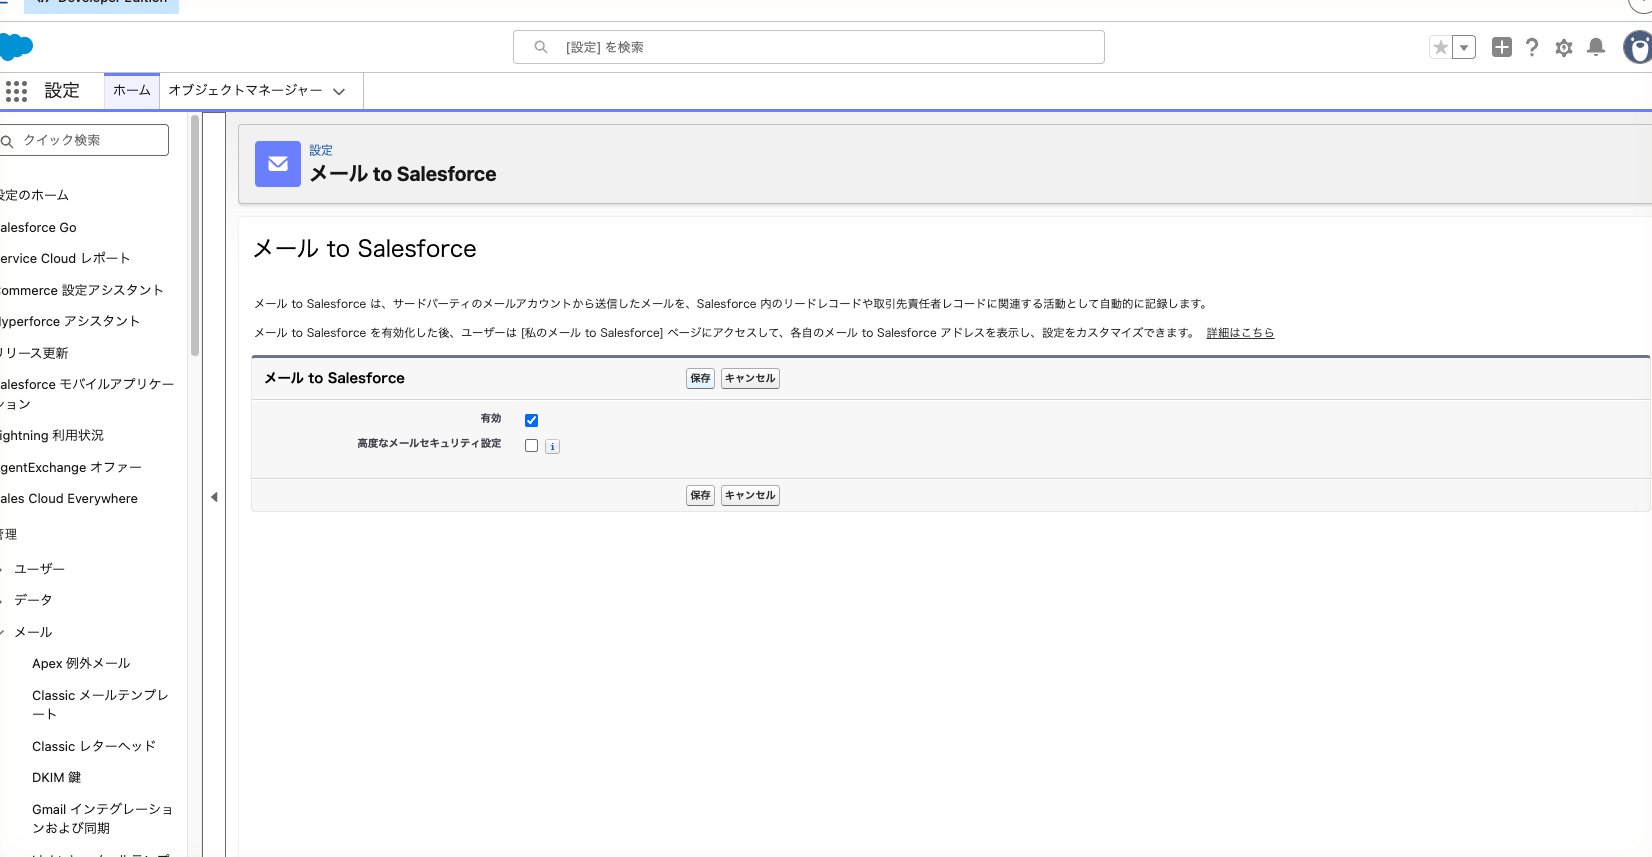Image resolution: width=1652 pixels, height=857 pixels.
Task: Open the user profile avatar
Action: (x=1638, y=47)
